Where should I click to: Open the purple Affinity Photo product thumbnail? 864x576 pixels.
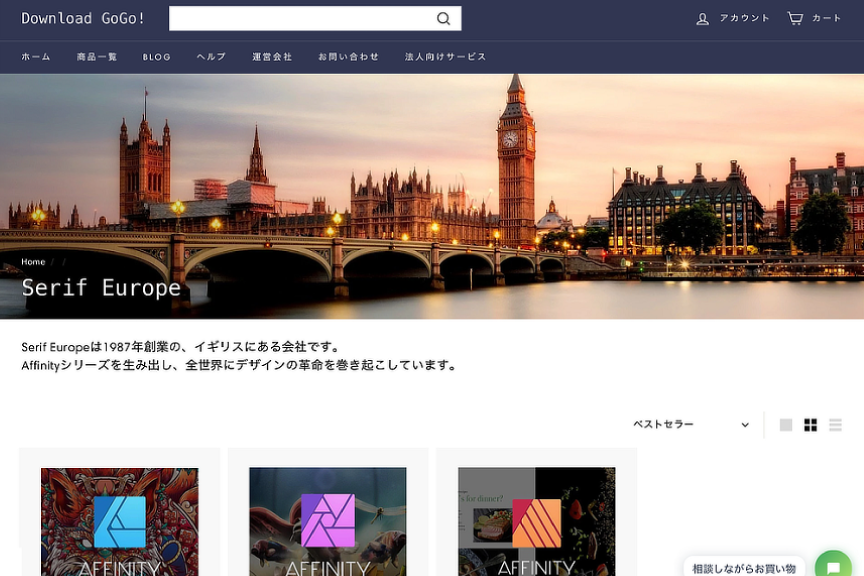pos(328,521)
